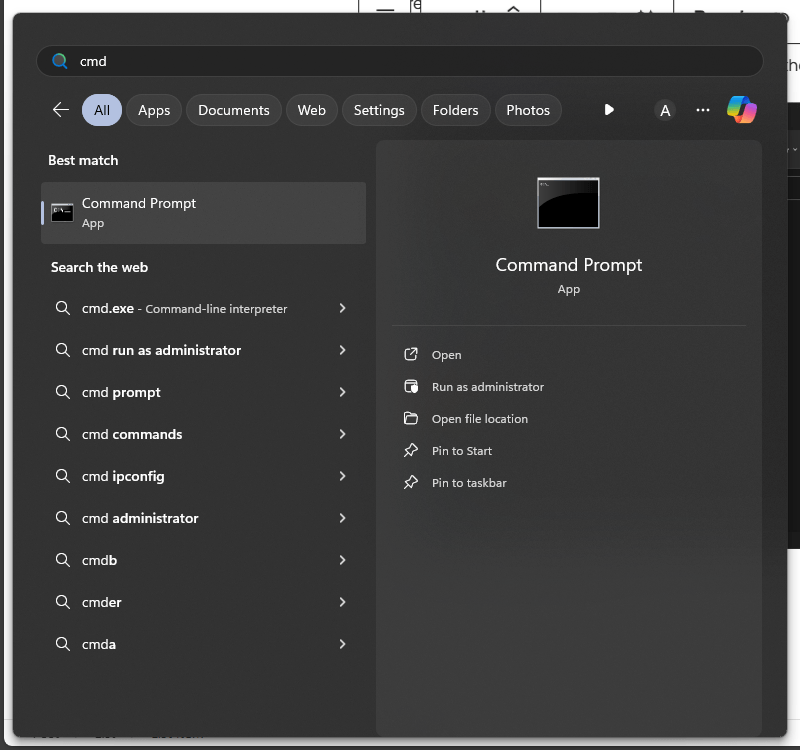The height and width of the screenshot is (750, 800).
Task: Choose Pin to taskbar
Action: [x=469, y=483]
